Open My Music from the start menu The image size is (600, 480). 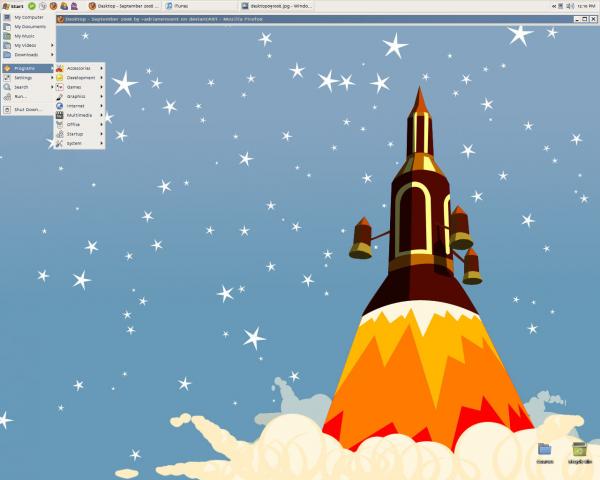[28, 36]
